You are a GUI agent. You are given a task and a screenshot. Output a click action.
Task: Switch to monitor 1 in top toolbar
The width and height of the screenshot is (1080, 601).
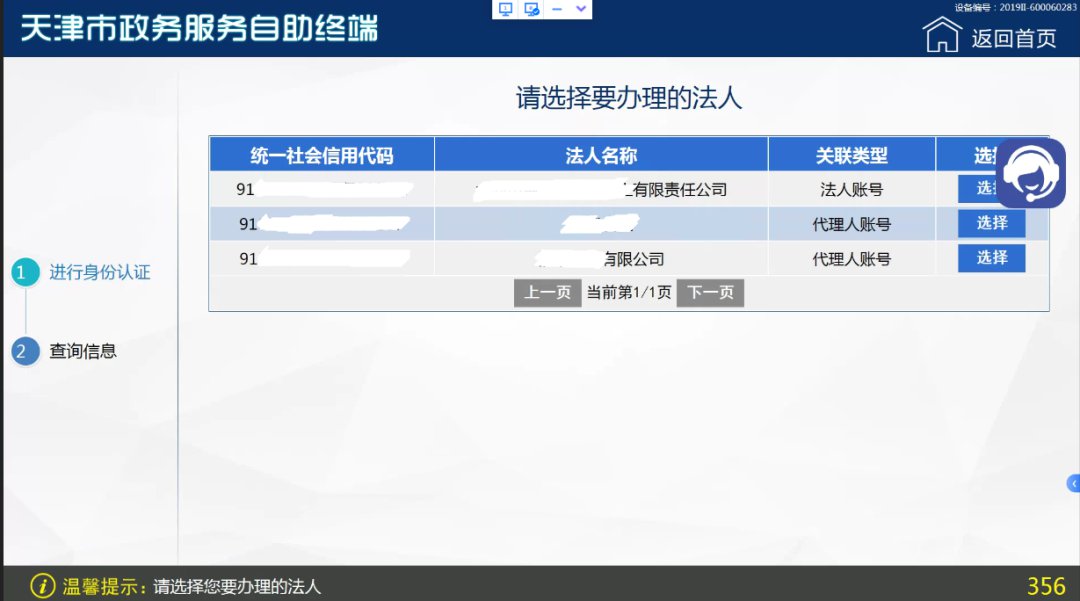click(x=506, y=9)
